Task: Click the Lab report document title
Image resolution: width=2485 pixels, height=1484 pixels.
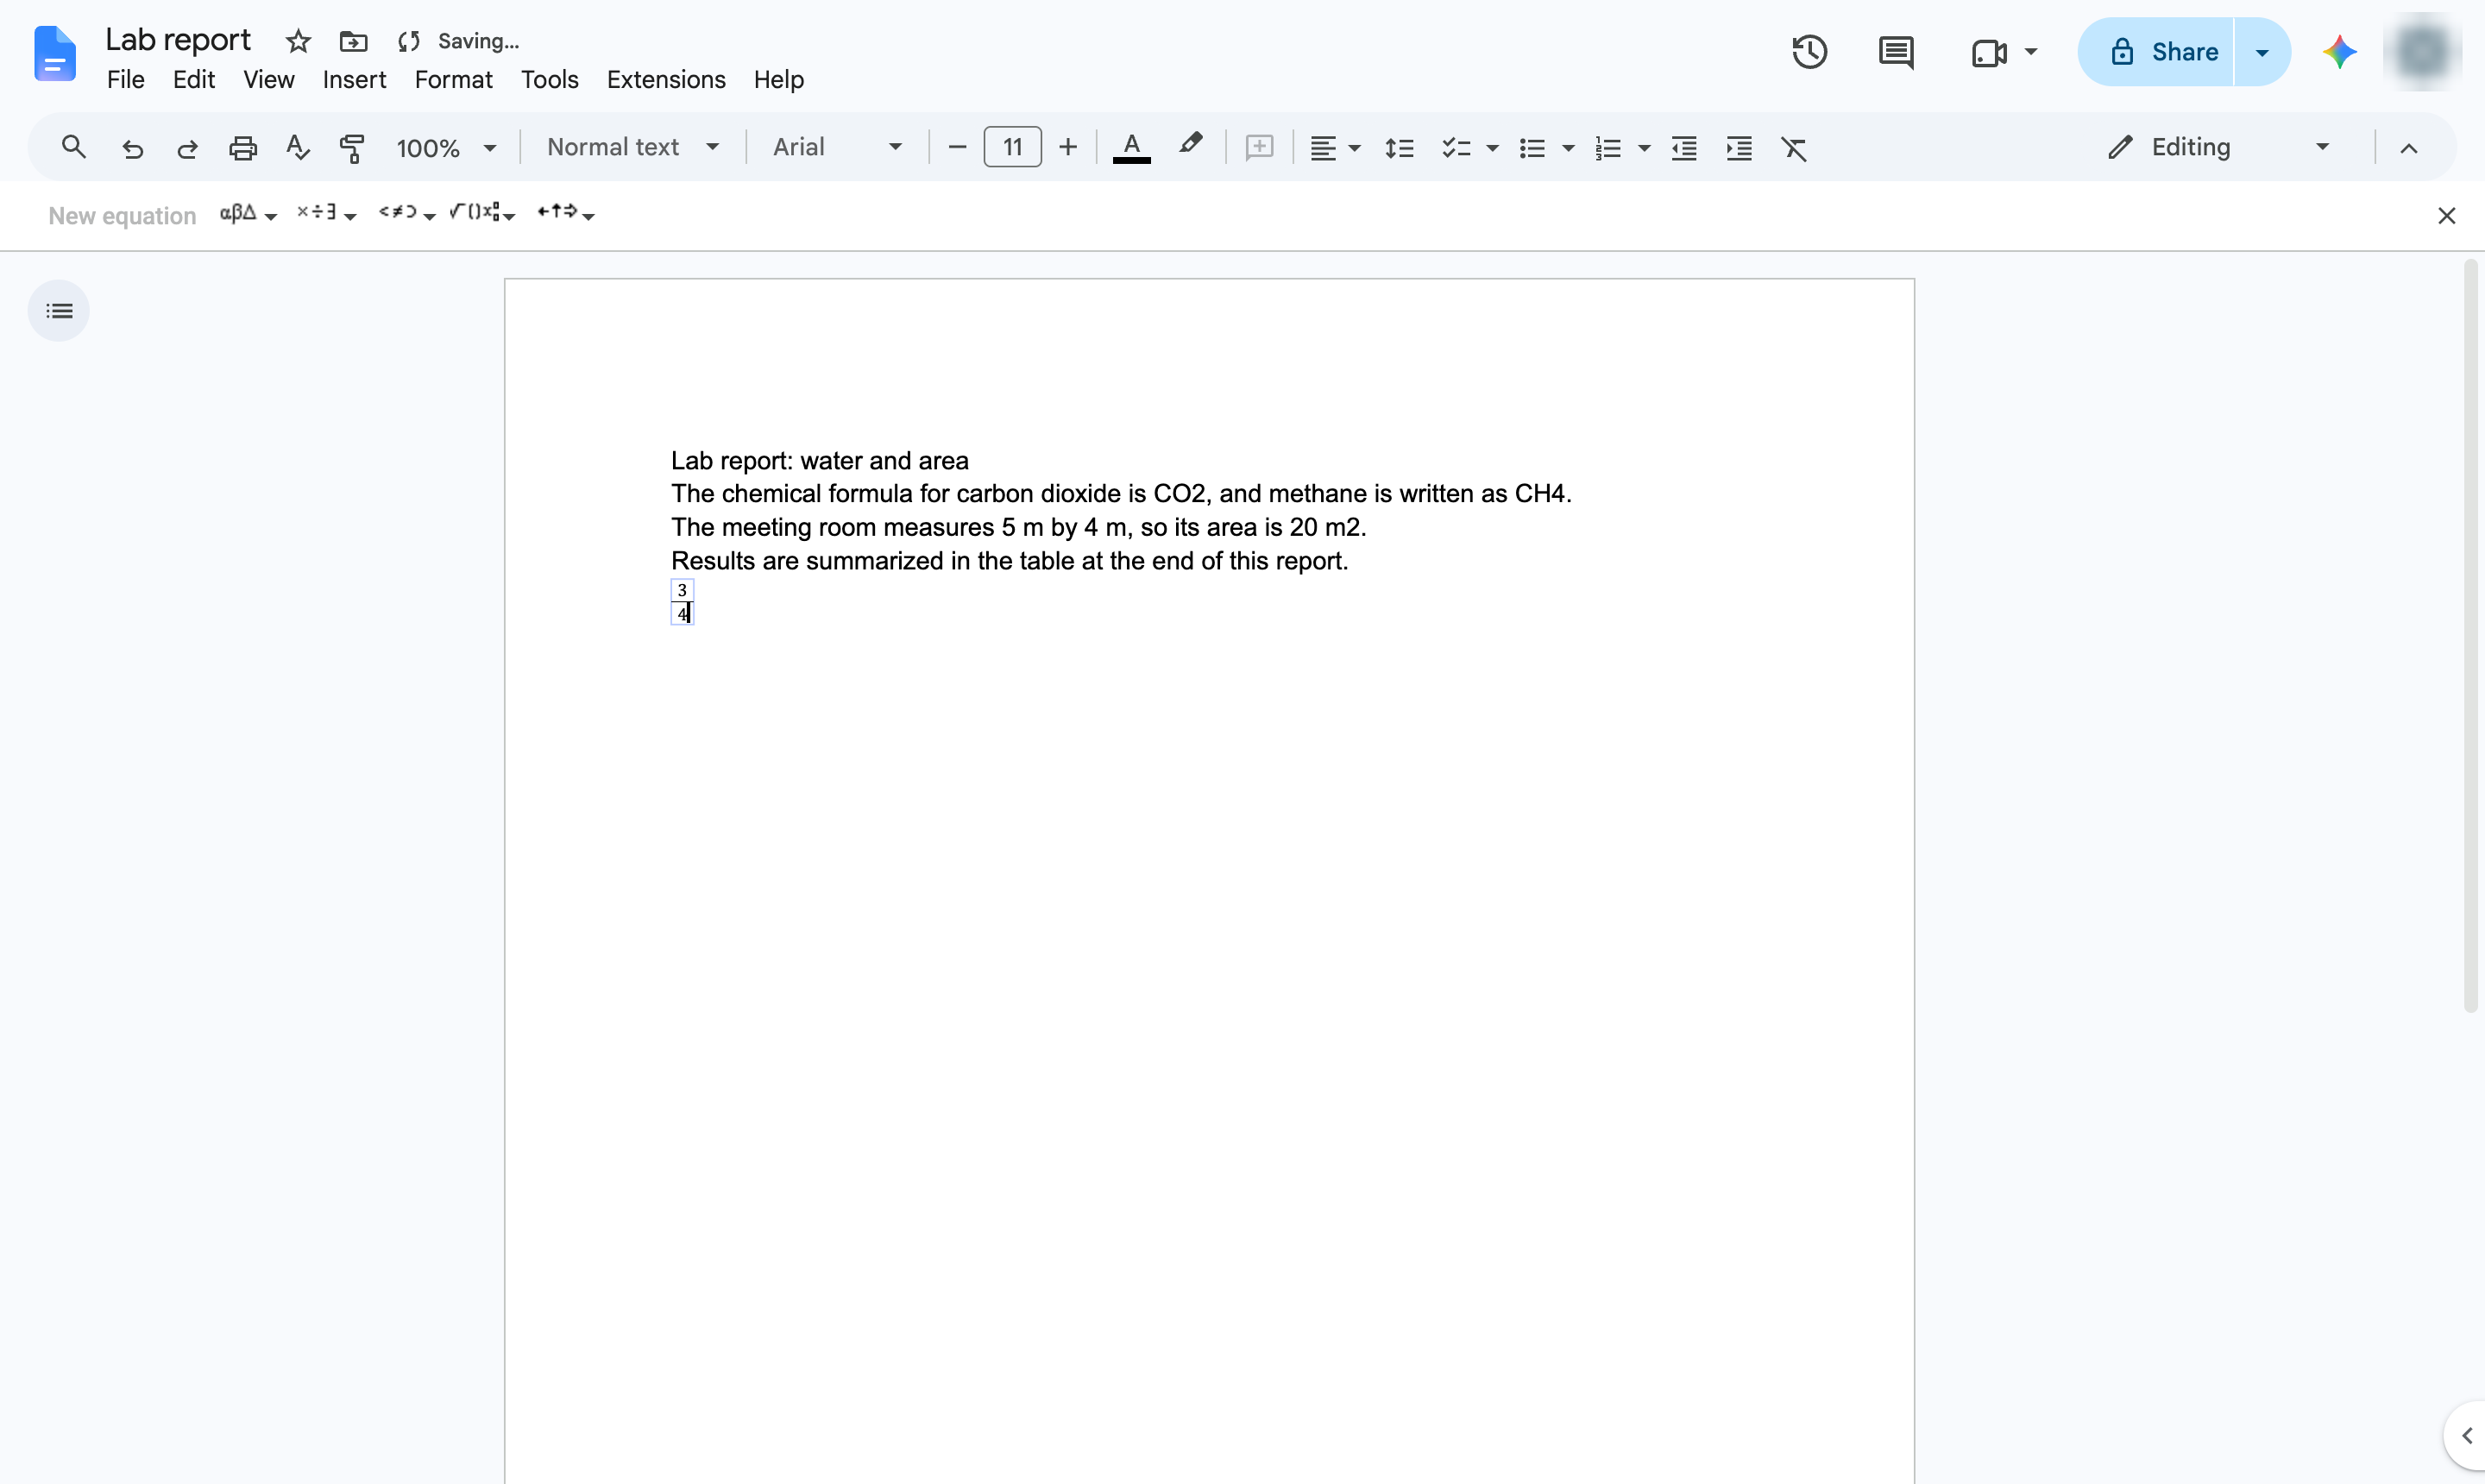Action: coord(178,40)
